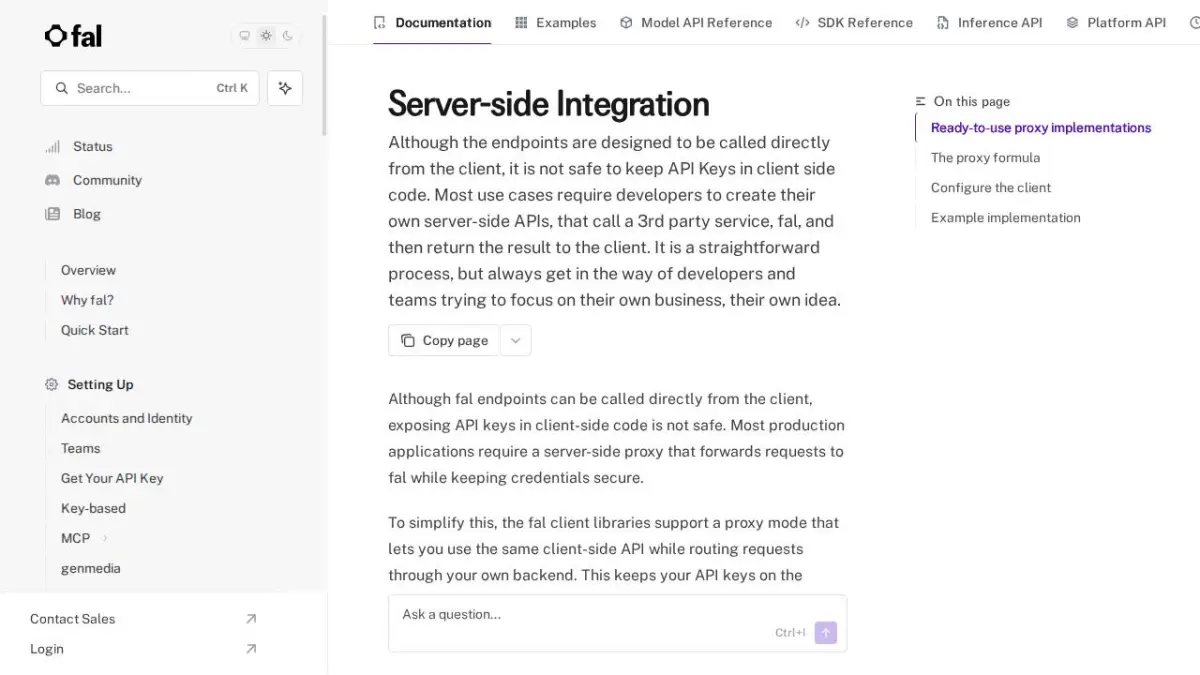
Task: Submit question with purple arrow button
Action: pos(825,633)
